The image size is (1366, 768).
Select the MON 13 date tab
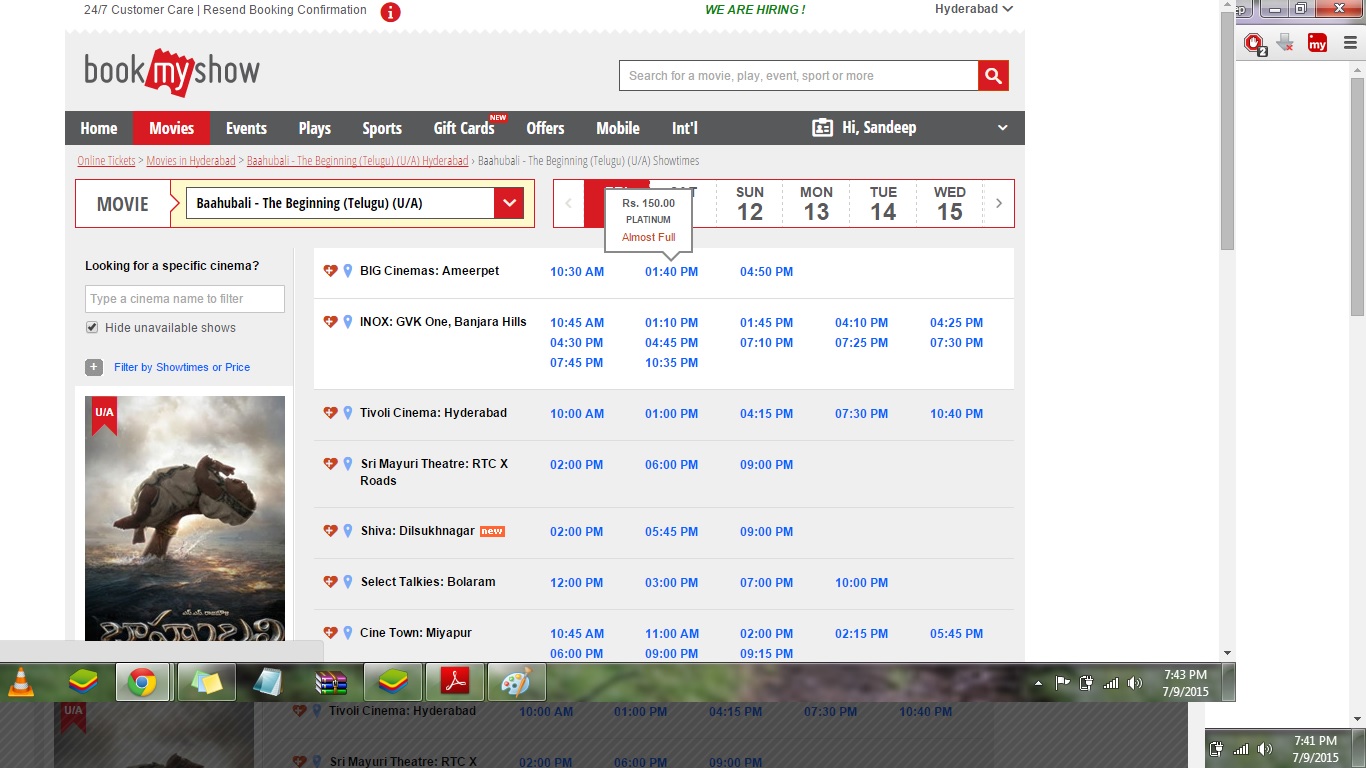[816, 204]
